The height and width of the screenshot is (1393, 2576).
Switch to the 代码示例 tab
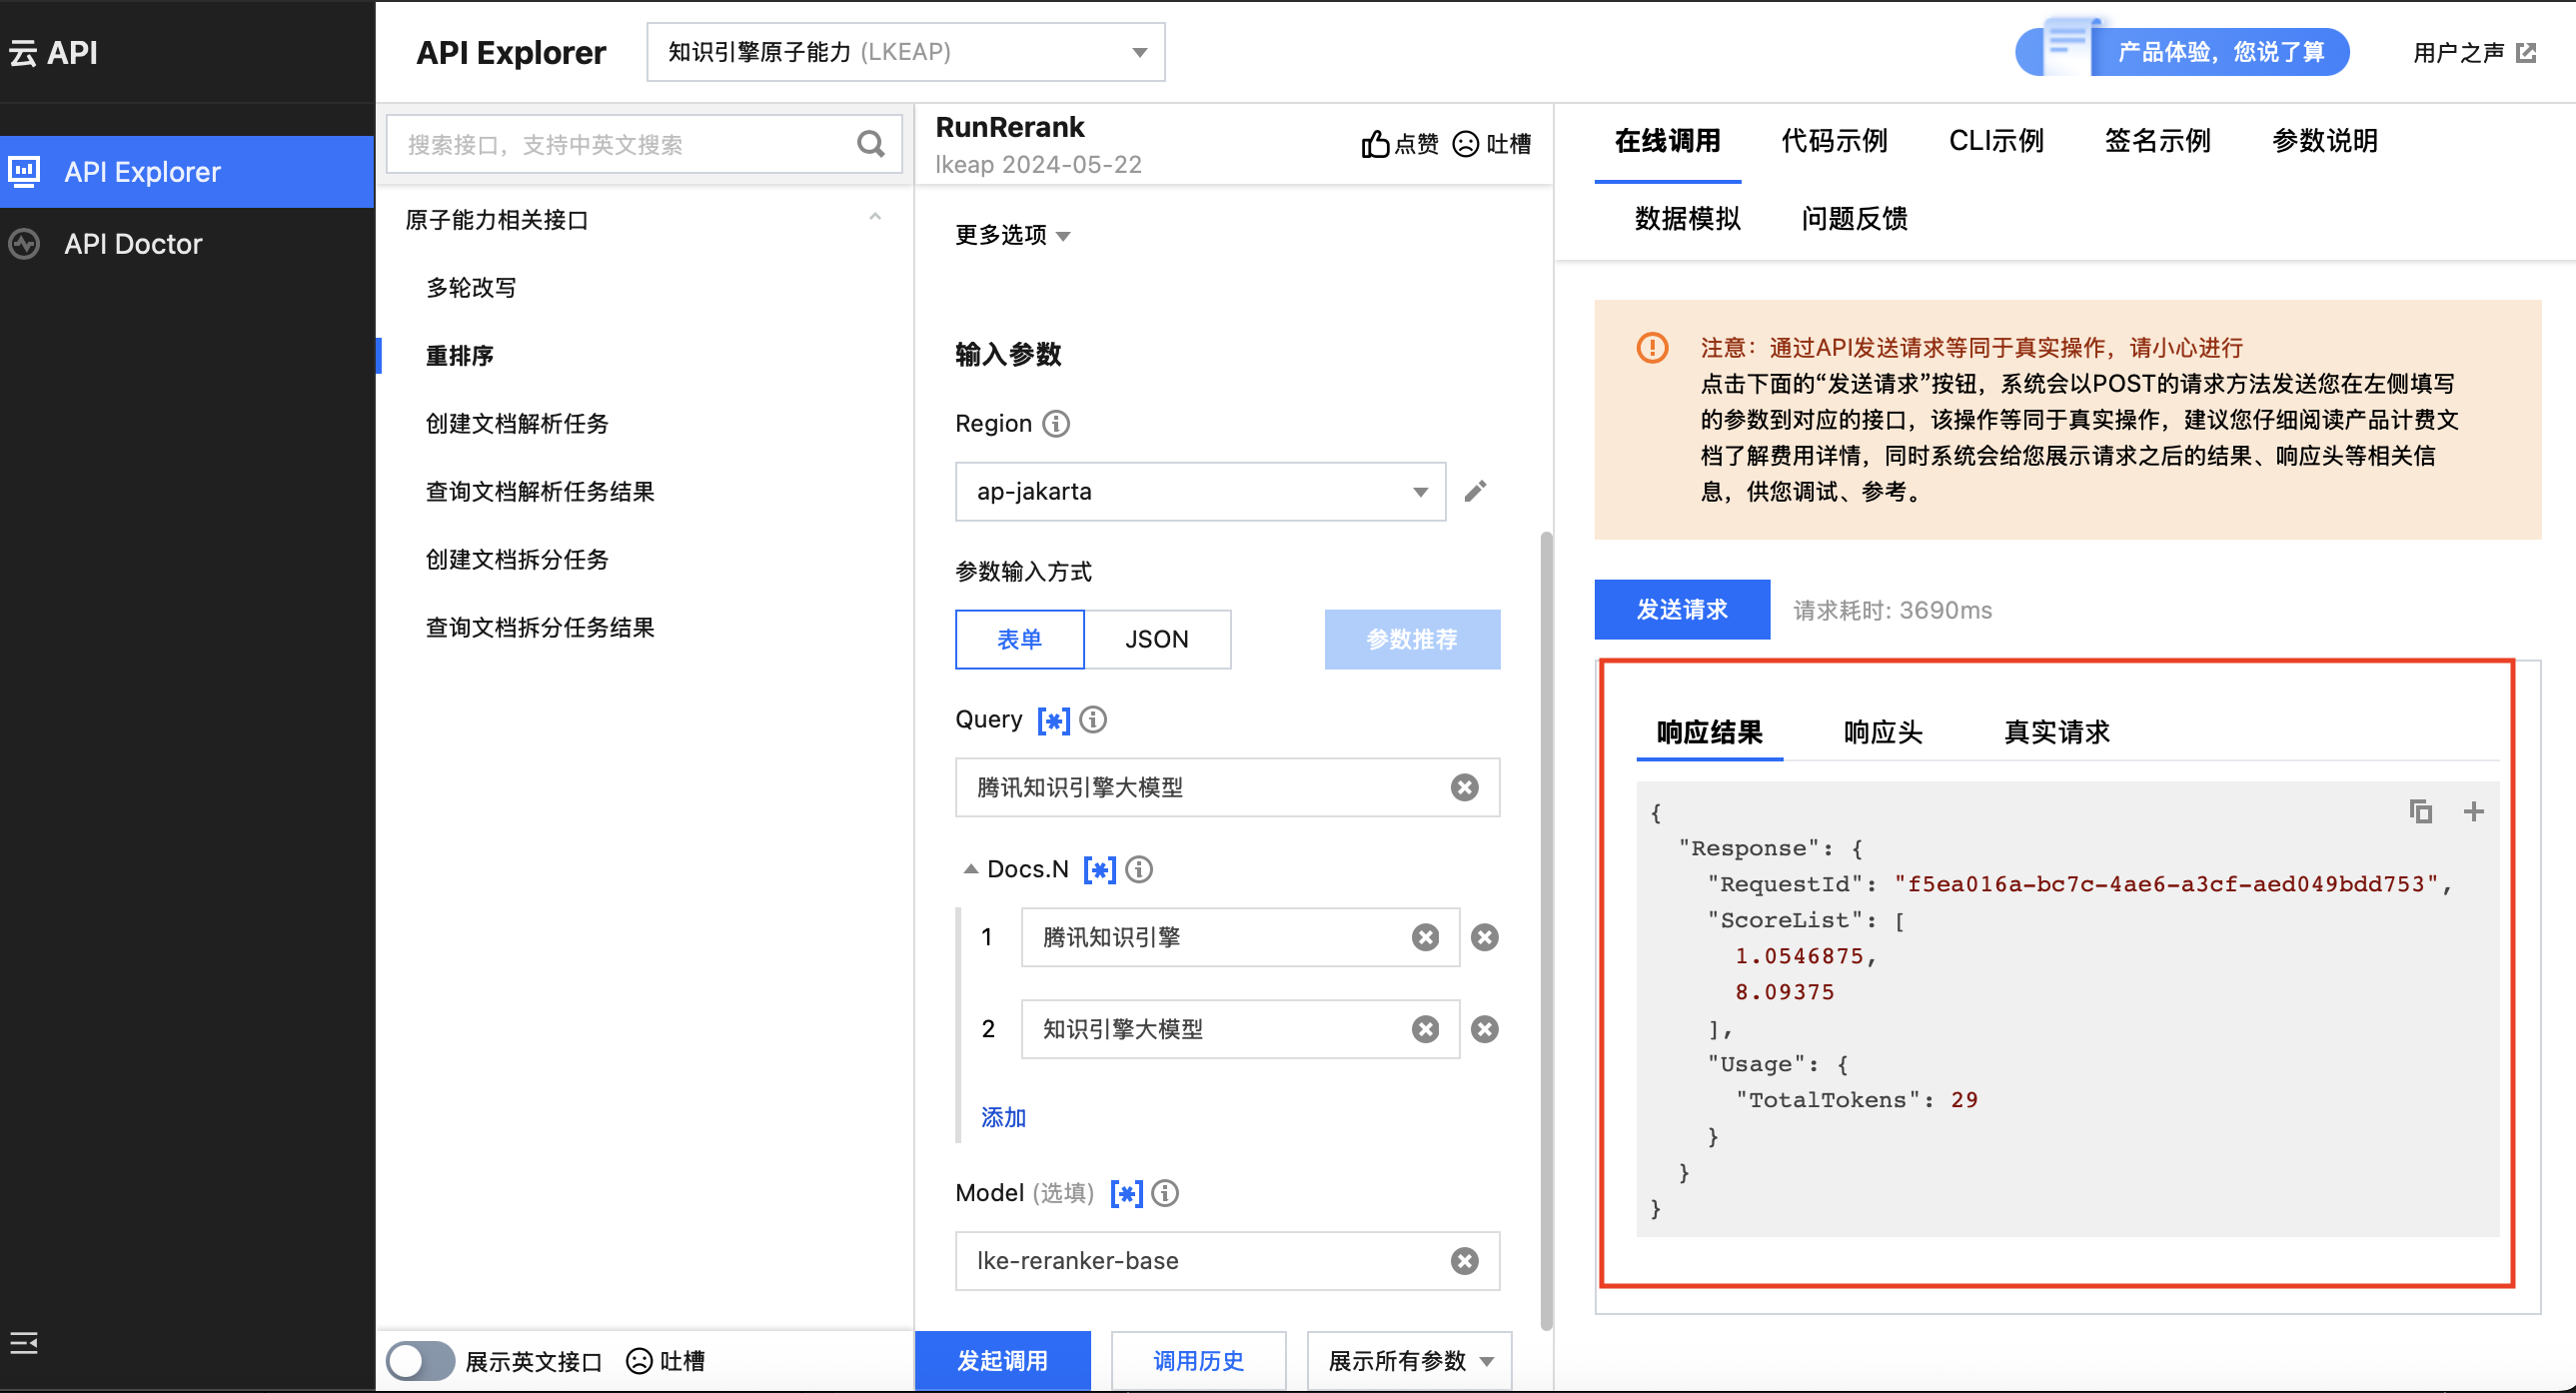1834,141
